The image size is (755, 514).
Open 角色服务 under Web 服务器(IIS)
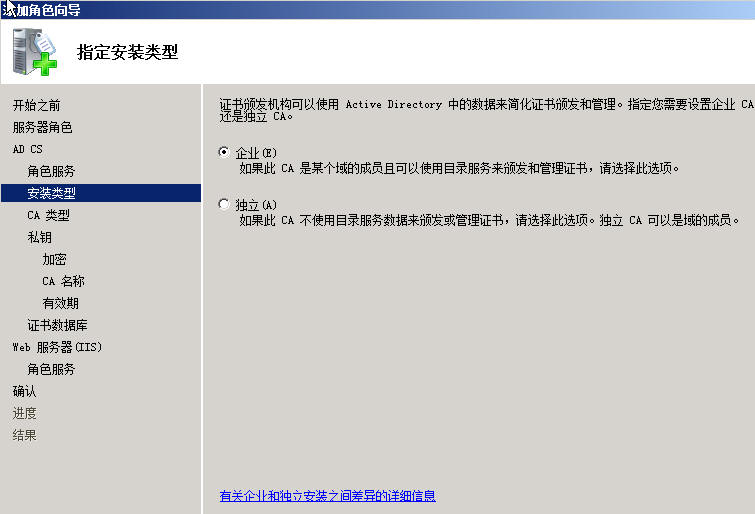tap(51, 369)
